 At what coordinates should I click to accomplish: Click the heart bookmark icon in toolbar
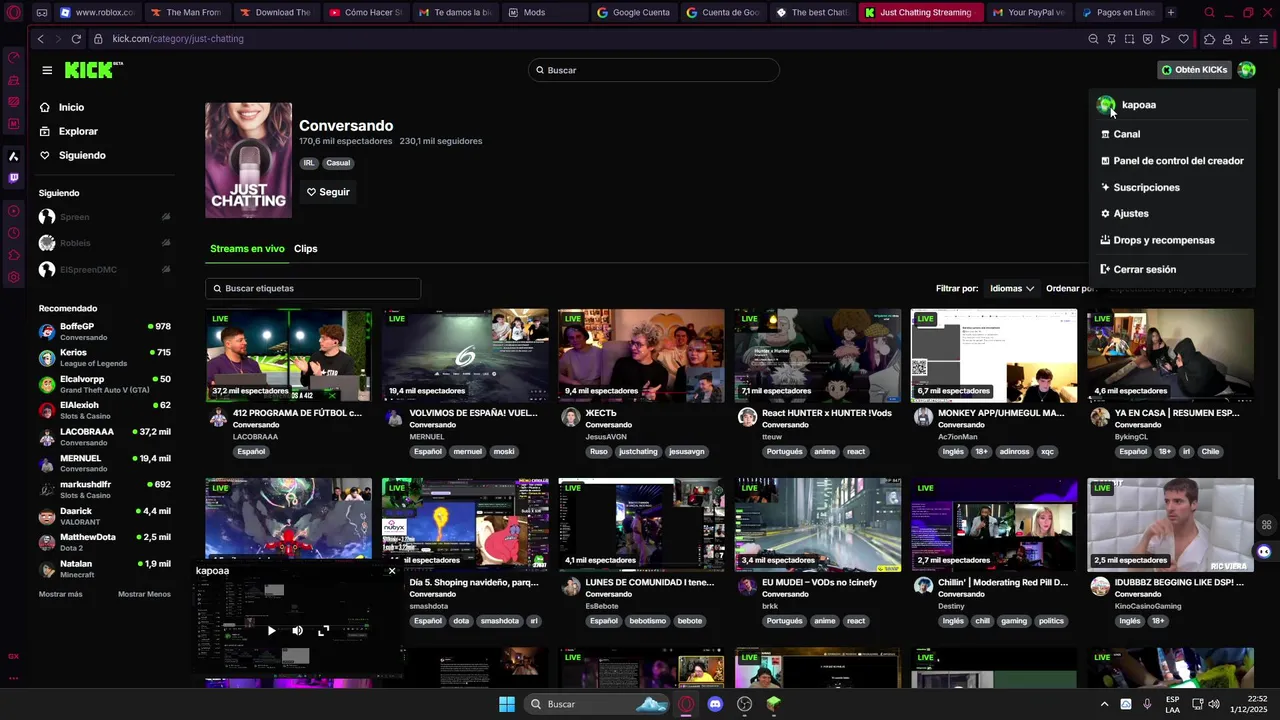(1183, 39)
